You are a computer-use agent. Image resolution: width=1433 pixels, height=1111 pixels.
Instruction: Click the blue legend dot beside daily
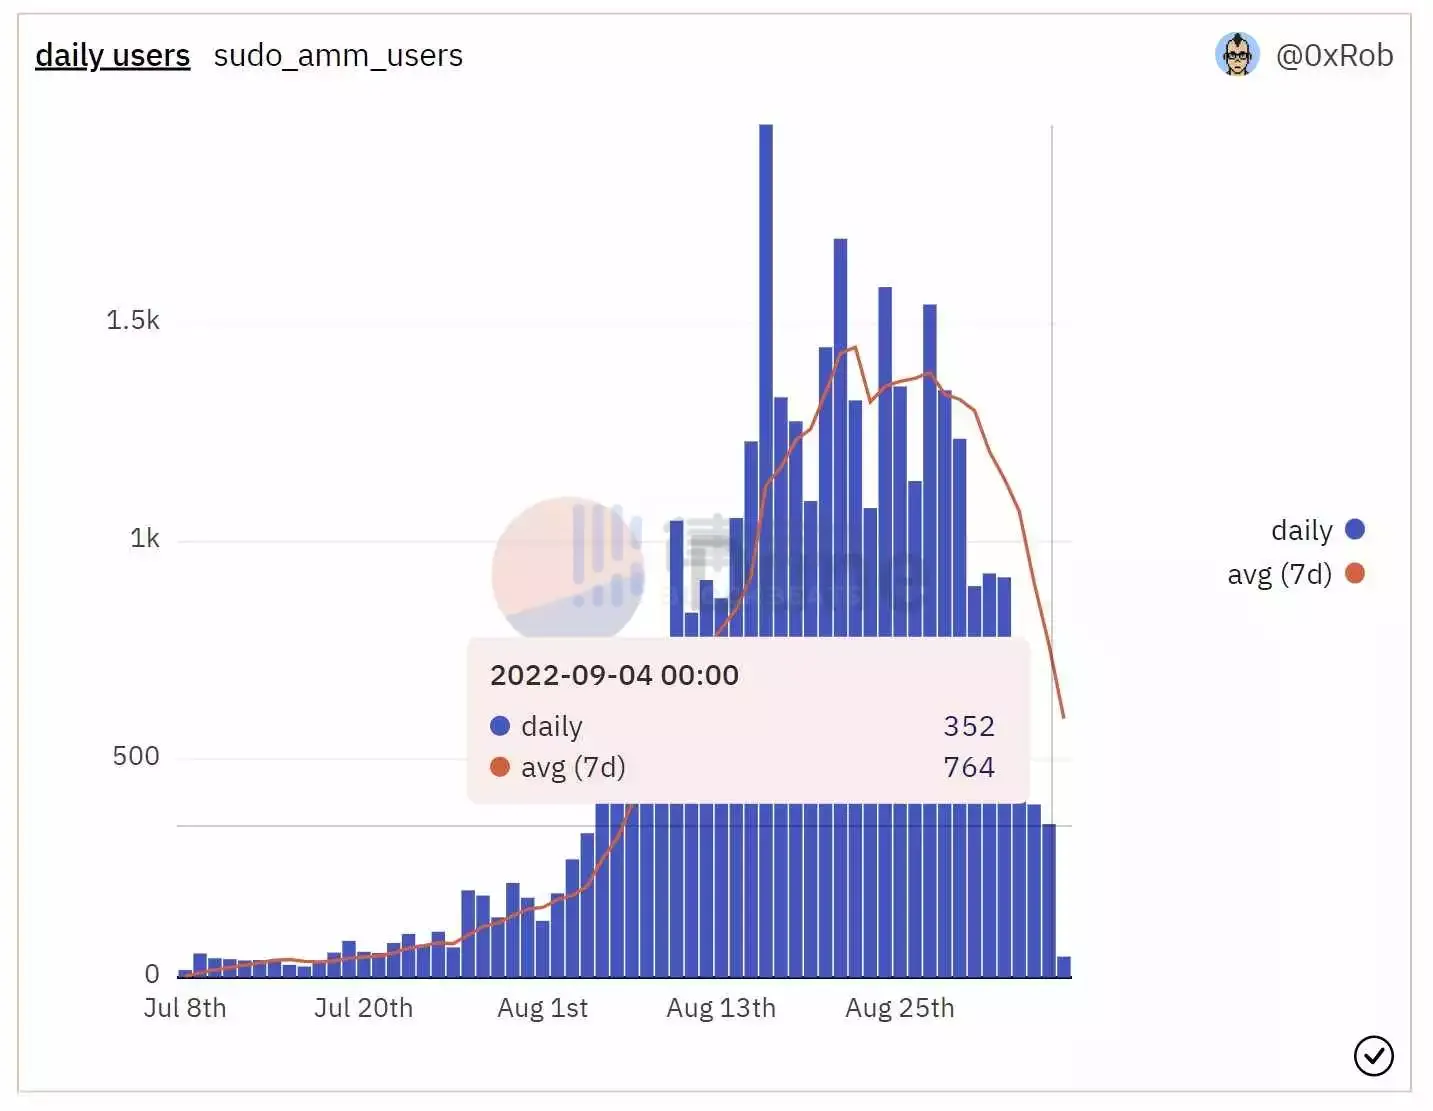tap(1355, 529)
